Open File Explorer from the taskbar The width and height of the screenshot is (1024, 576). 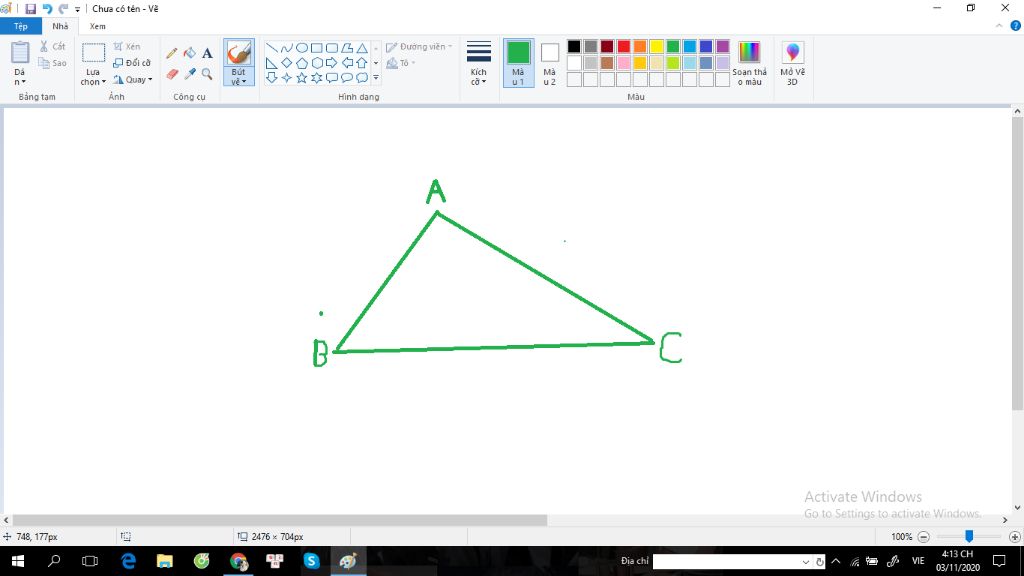(165, 561)
